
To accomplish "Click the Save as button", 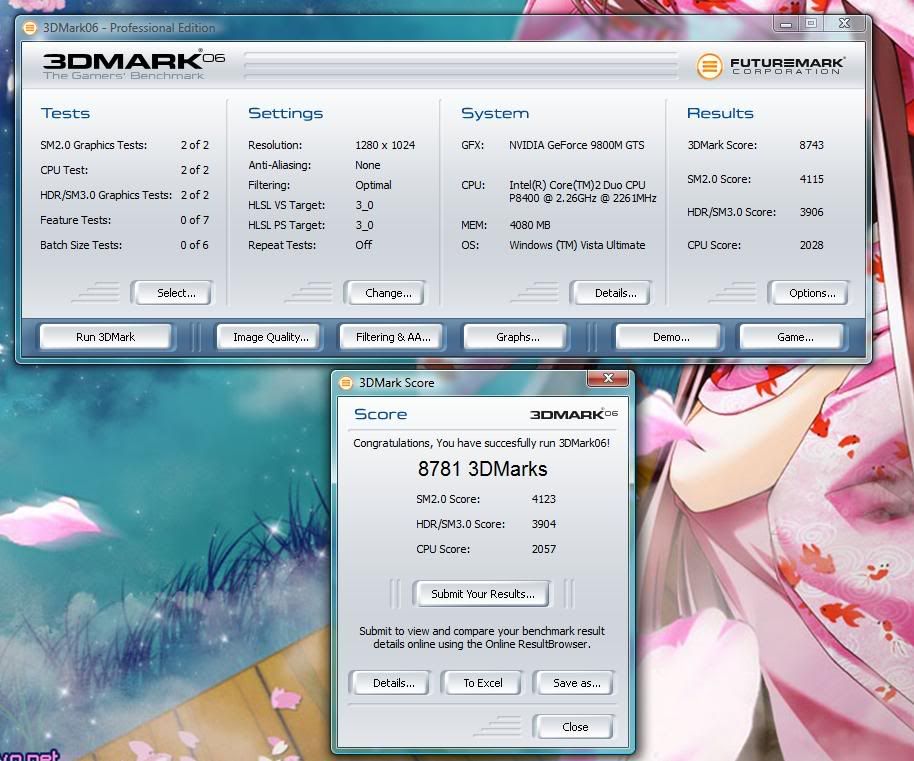I will [574, 683].
